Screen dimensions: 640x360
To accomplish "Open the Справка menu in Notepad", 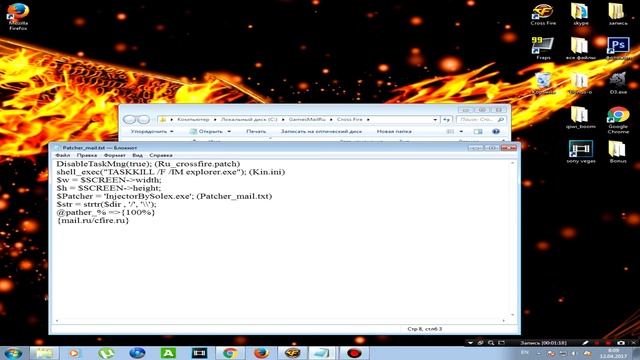I will 161,156.
